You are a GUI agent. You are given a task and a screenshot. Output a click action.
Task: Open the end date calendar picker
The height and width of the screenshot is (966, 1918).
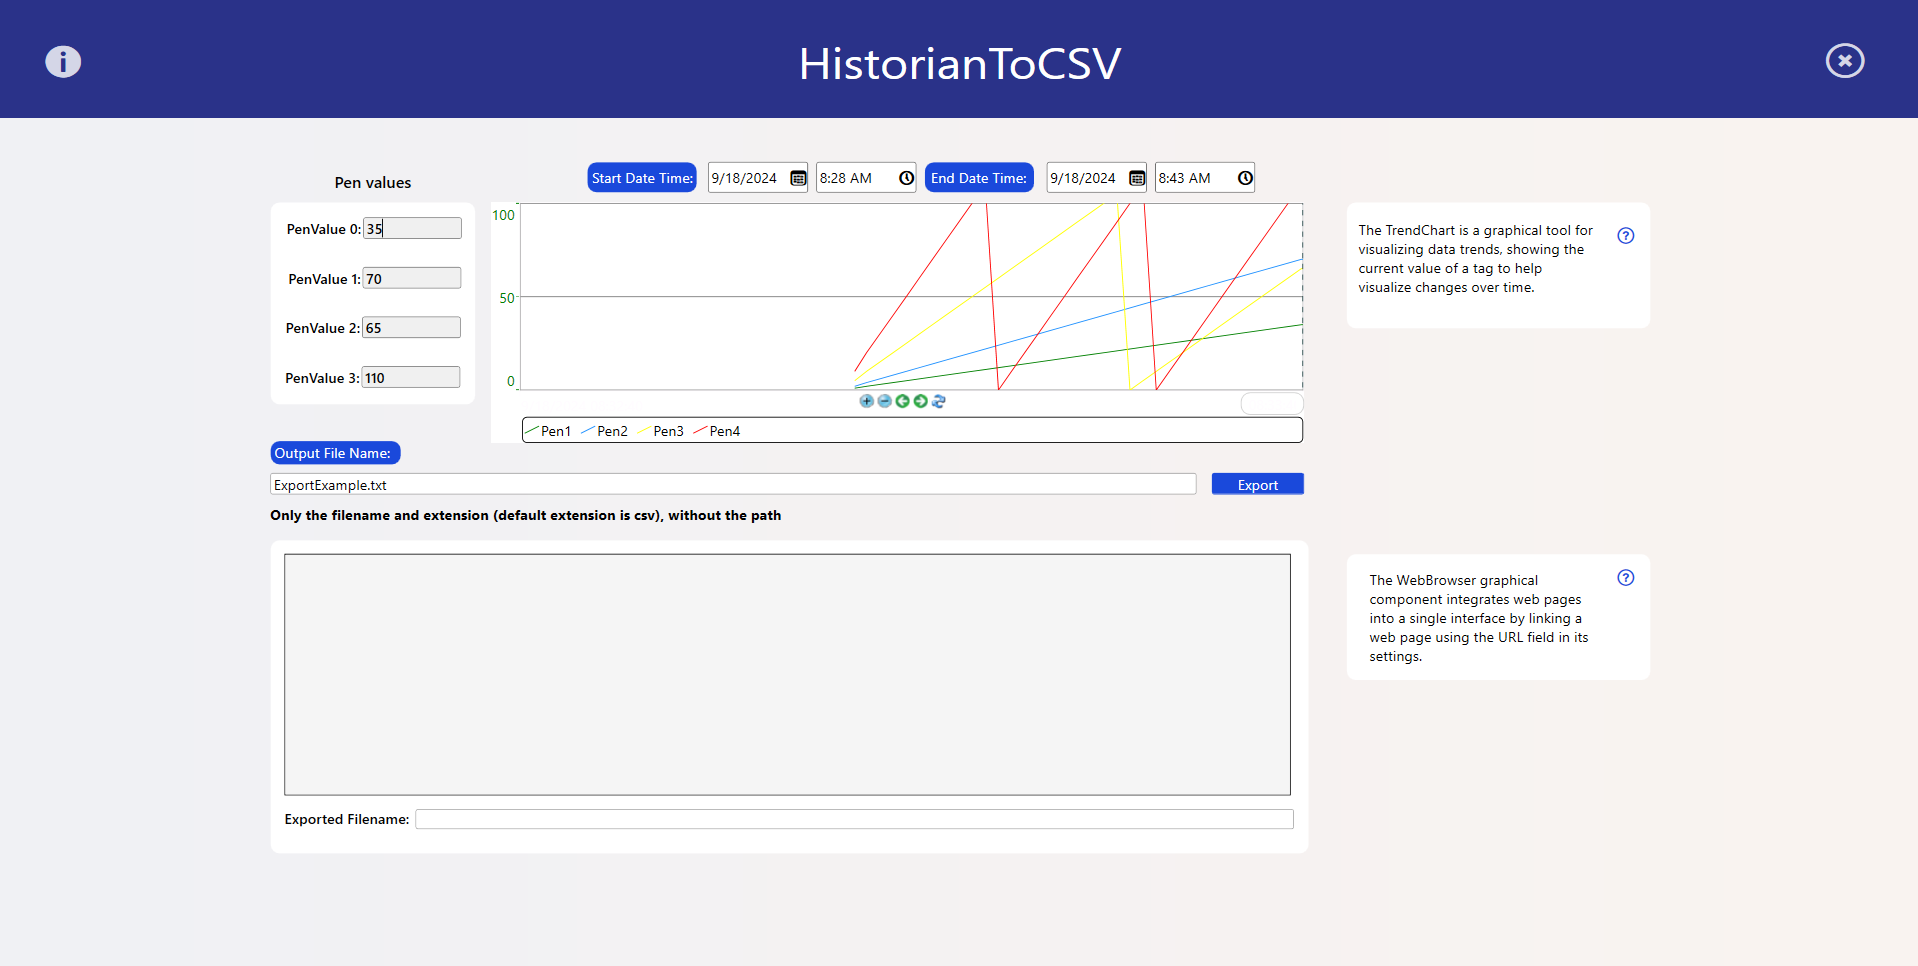(1137, 178)
